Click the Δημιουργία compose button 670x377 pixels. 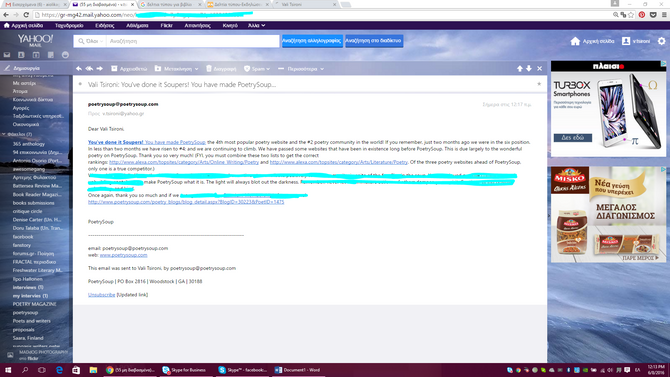pos(22,68)
